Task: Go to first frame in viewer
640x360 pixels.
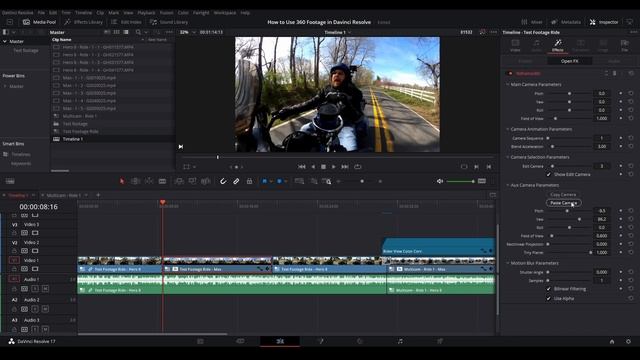Action: 302,167
